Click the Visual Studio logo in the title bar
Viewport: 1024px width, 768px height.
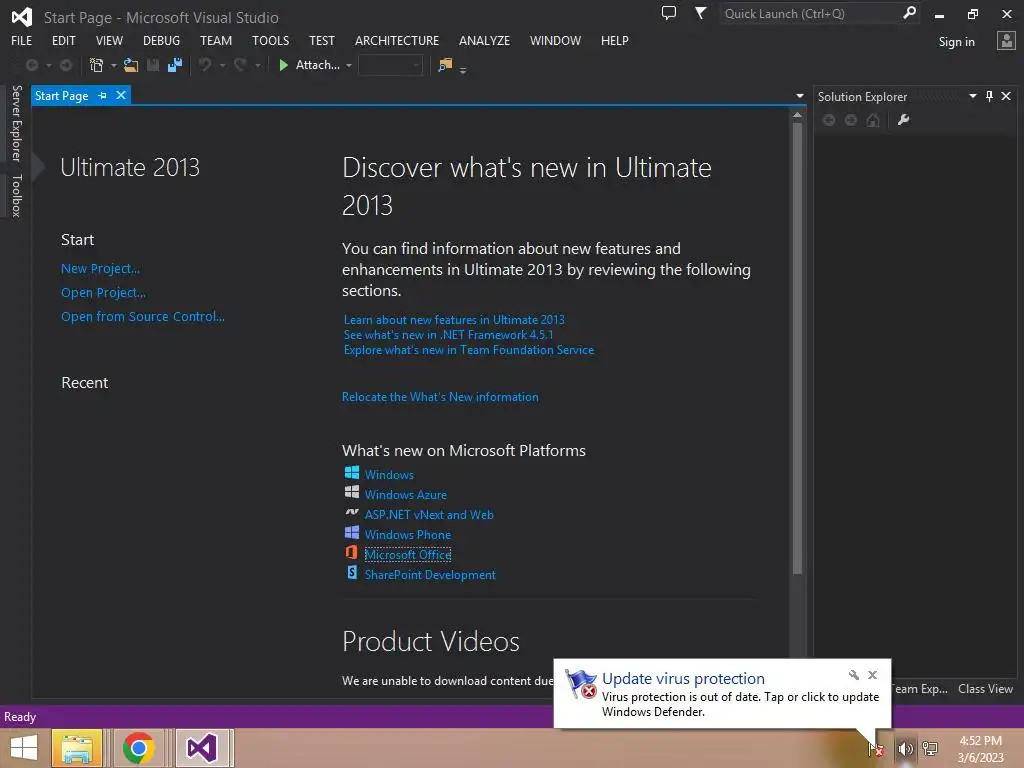(22, 17)
